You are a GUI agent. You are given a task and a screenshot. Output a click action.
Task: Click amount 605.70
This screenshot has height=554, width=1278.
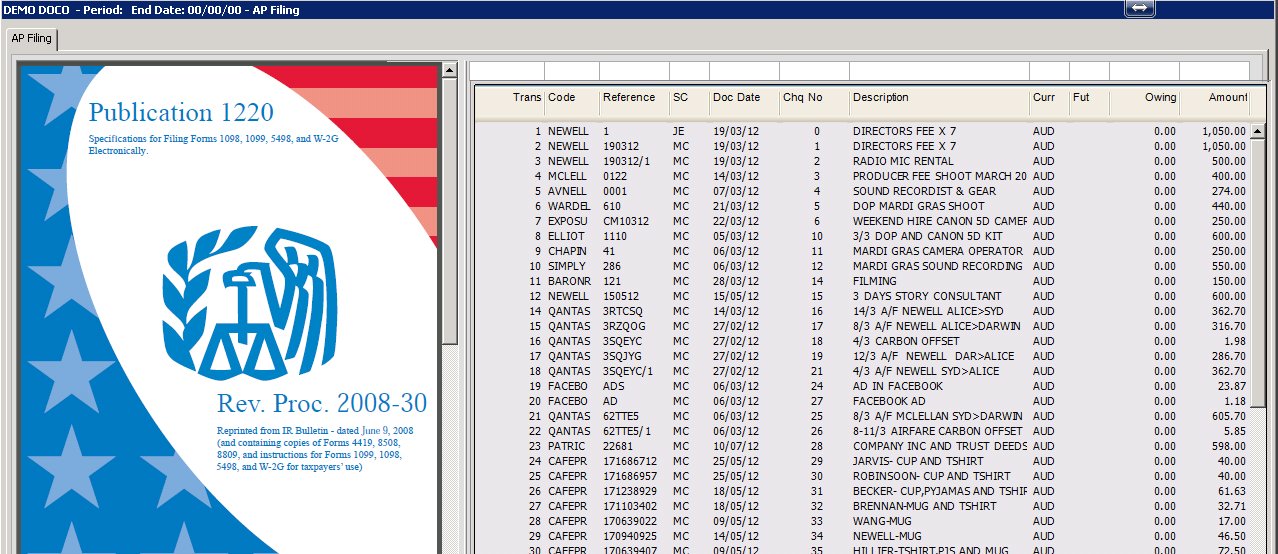point(1227,416)
